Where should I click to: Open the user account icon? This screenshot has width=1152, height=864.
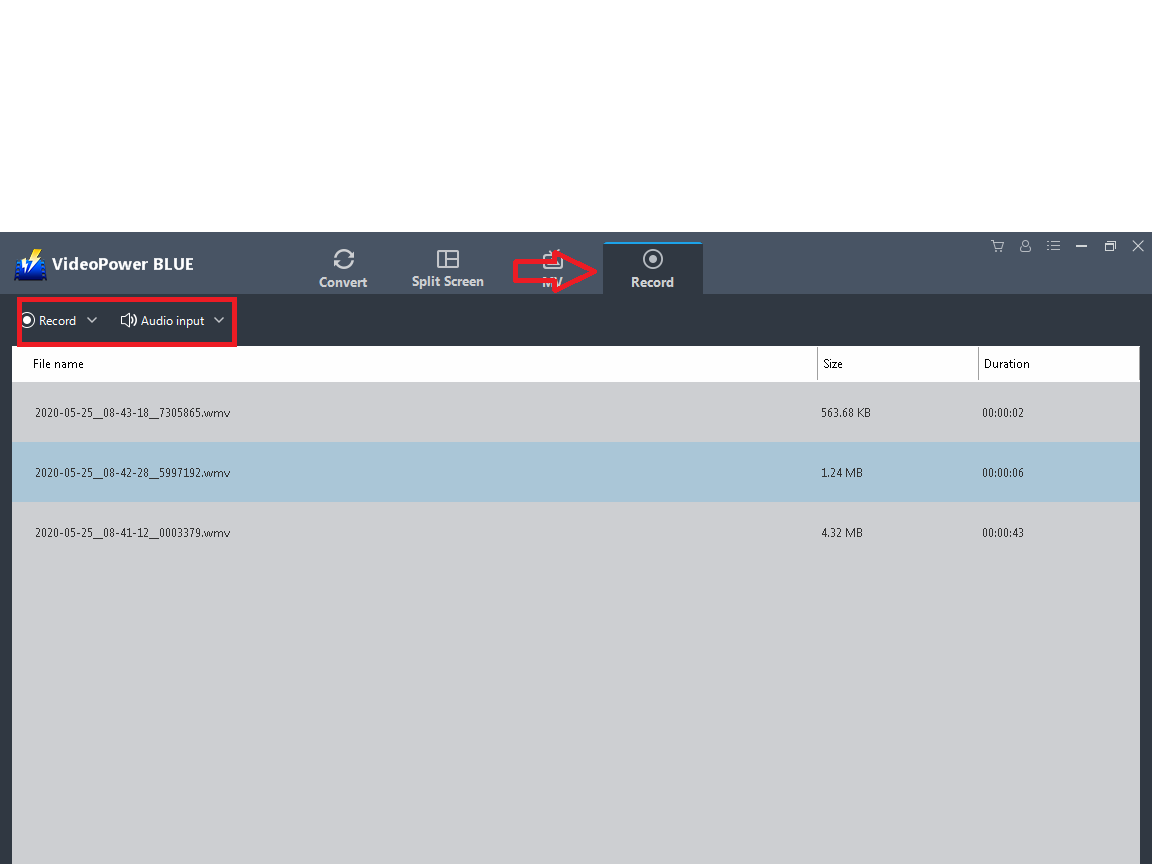1025,246
